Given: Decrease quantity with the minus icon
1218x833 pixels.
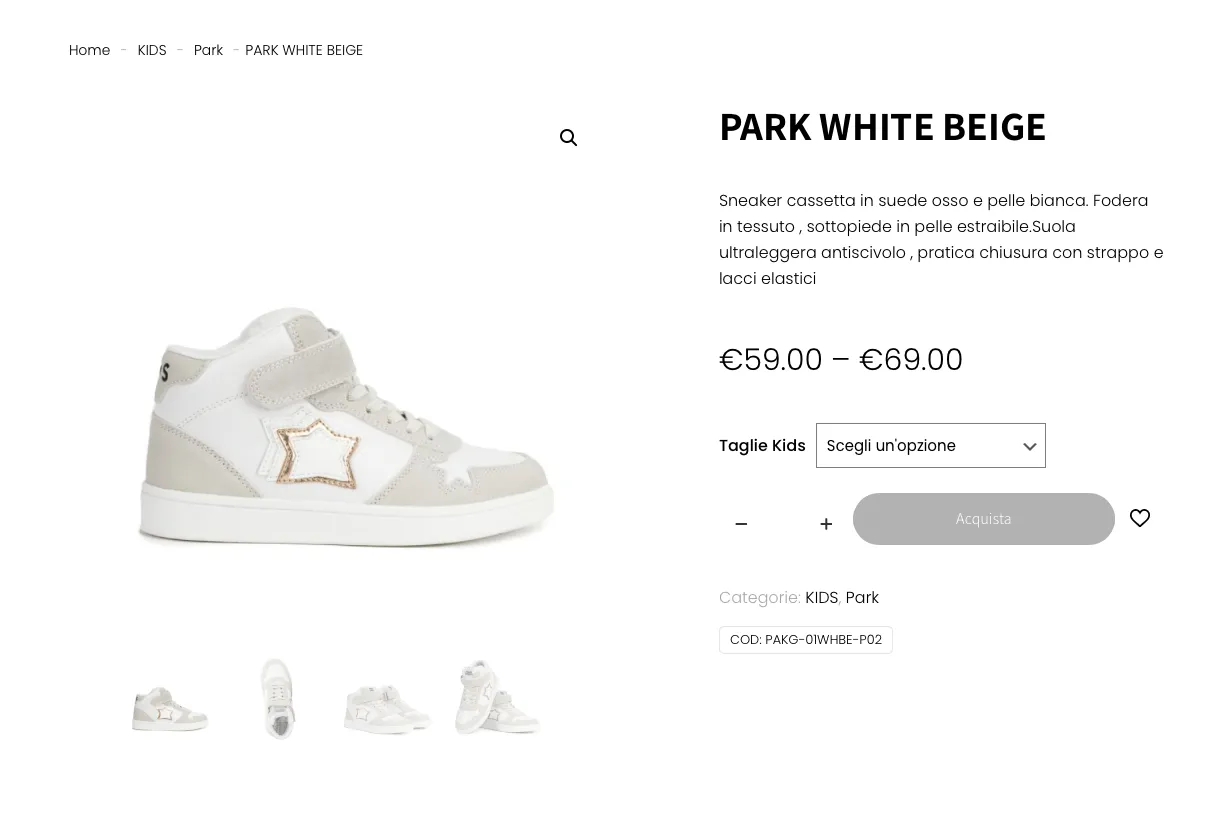Looking at the screenshot, I should pos(741,524).
